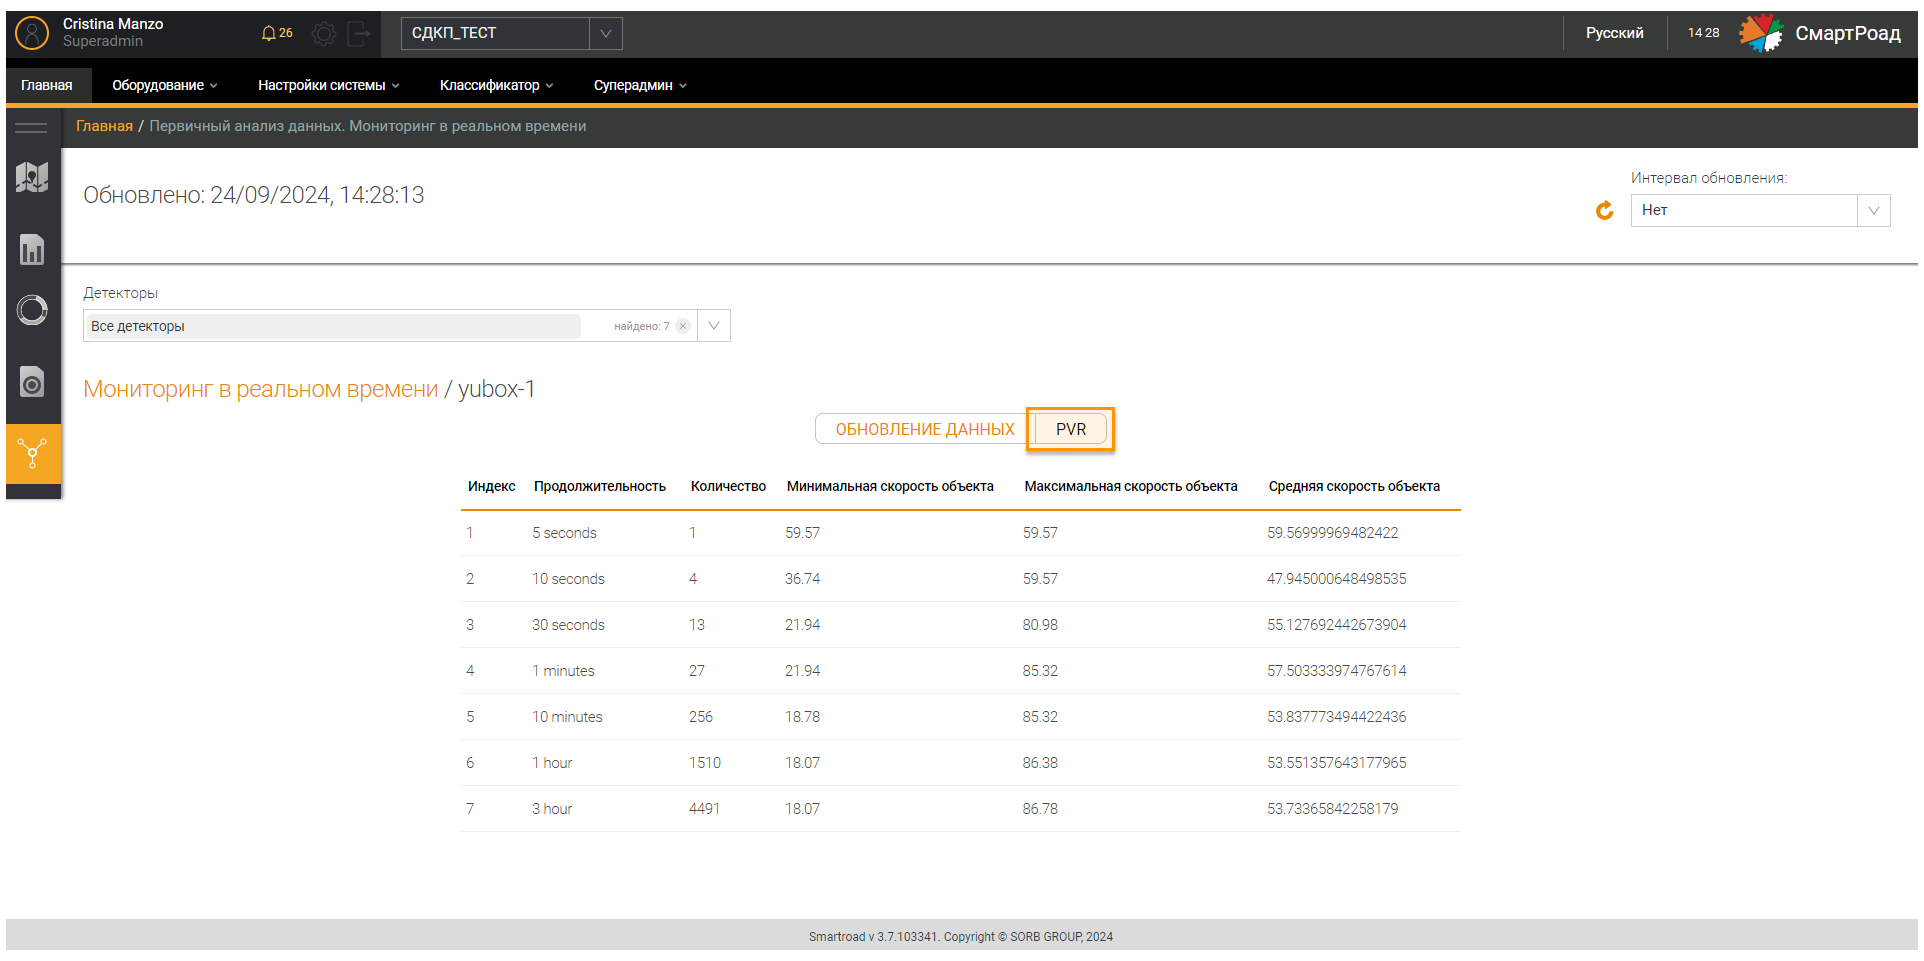Viewport: 1924px width, 961px height.
Task: Go to the Главная menu tab
Action: [47, 85]
